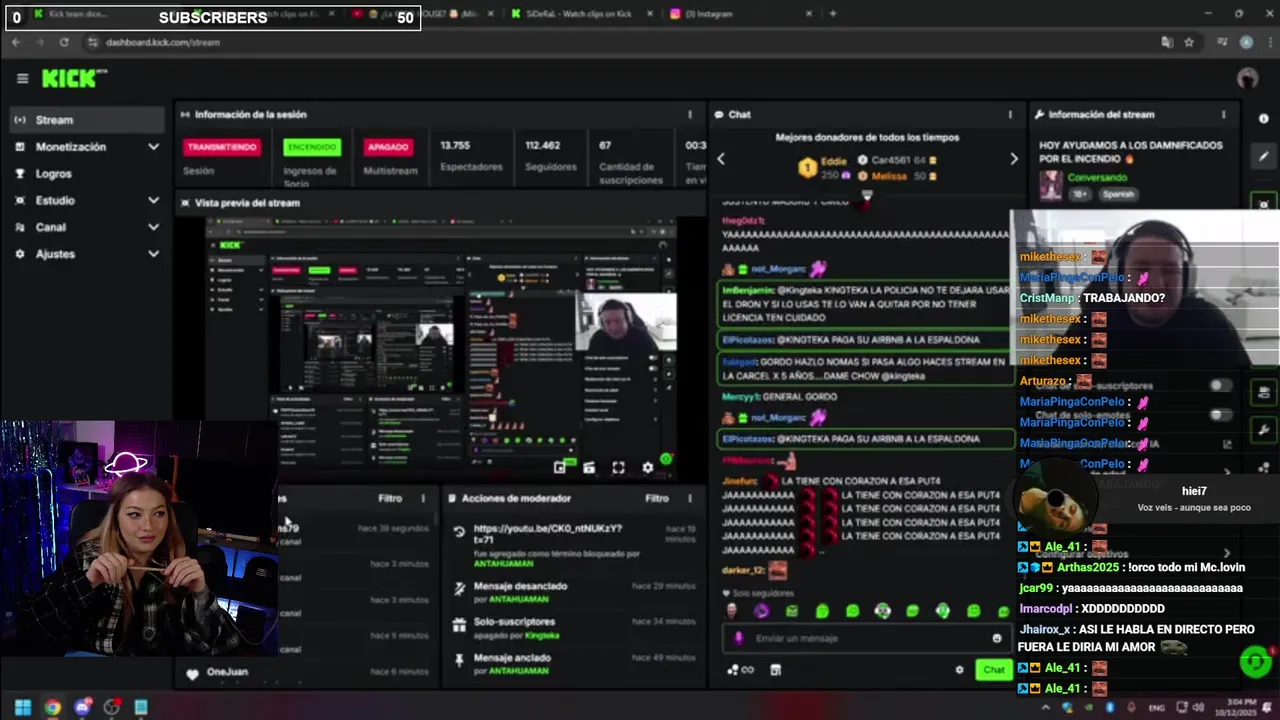Open emoji picker in chat input
This screenshot has height=720, width=1280.
pos(996,638)
